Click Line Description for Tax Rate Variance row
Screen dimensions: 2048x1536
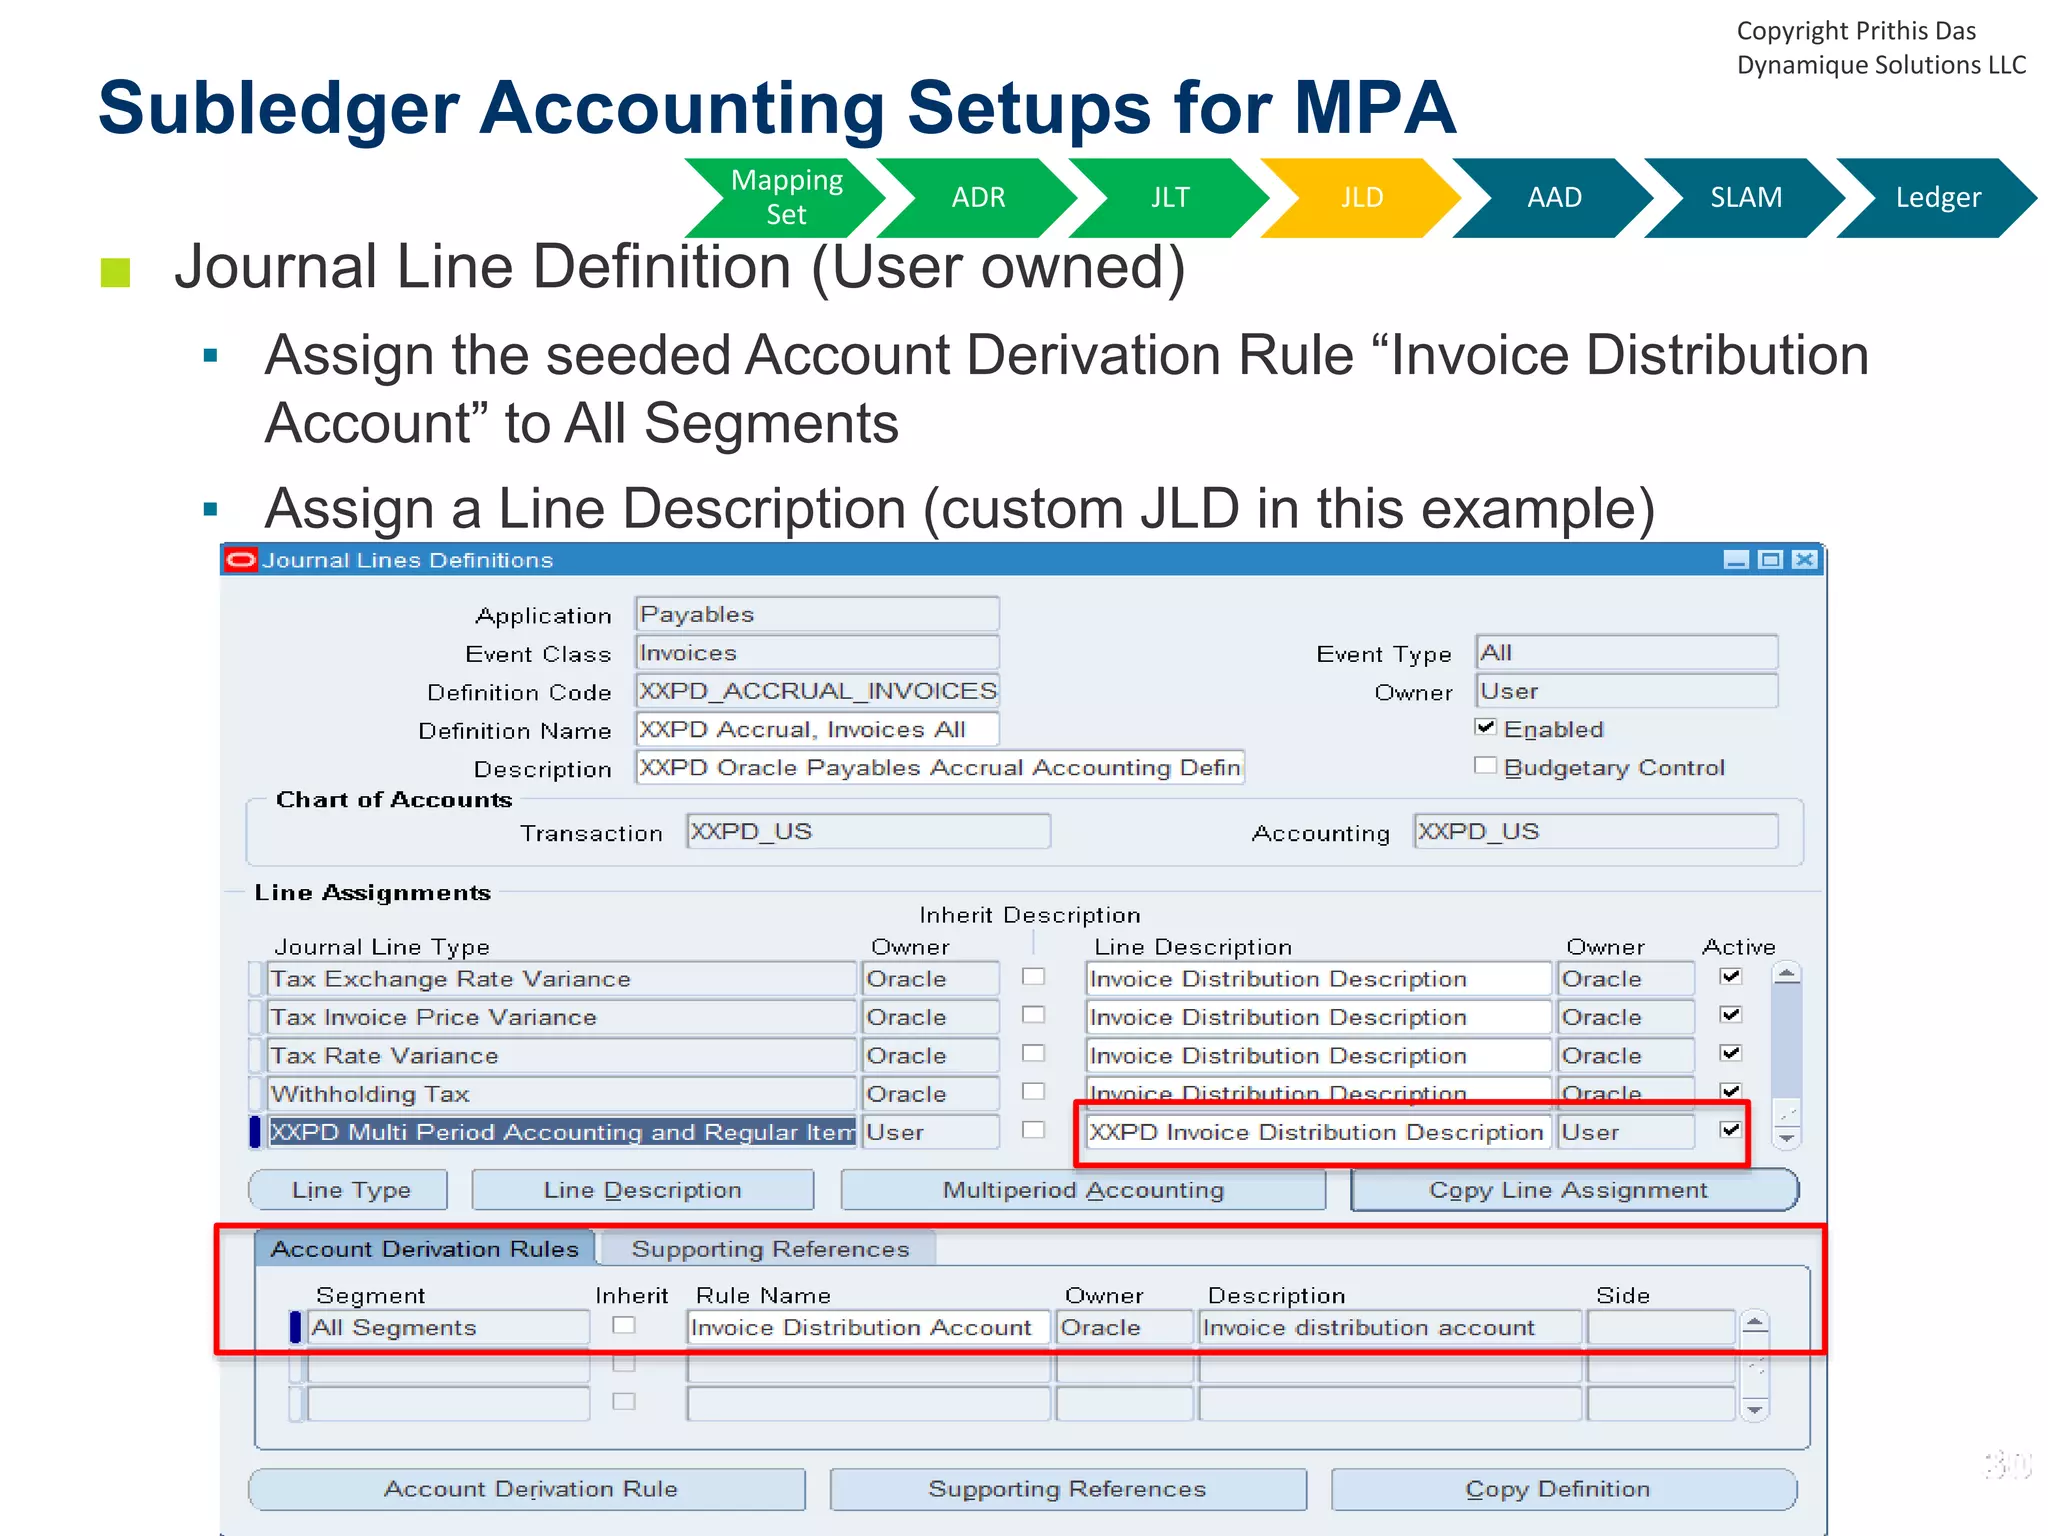coord(1318,1056)
